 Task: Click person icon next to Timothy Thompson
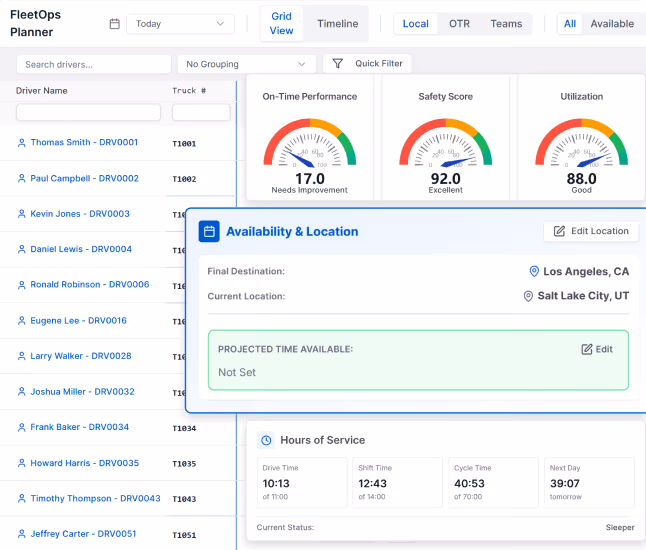(x=21, y=499)
